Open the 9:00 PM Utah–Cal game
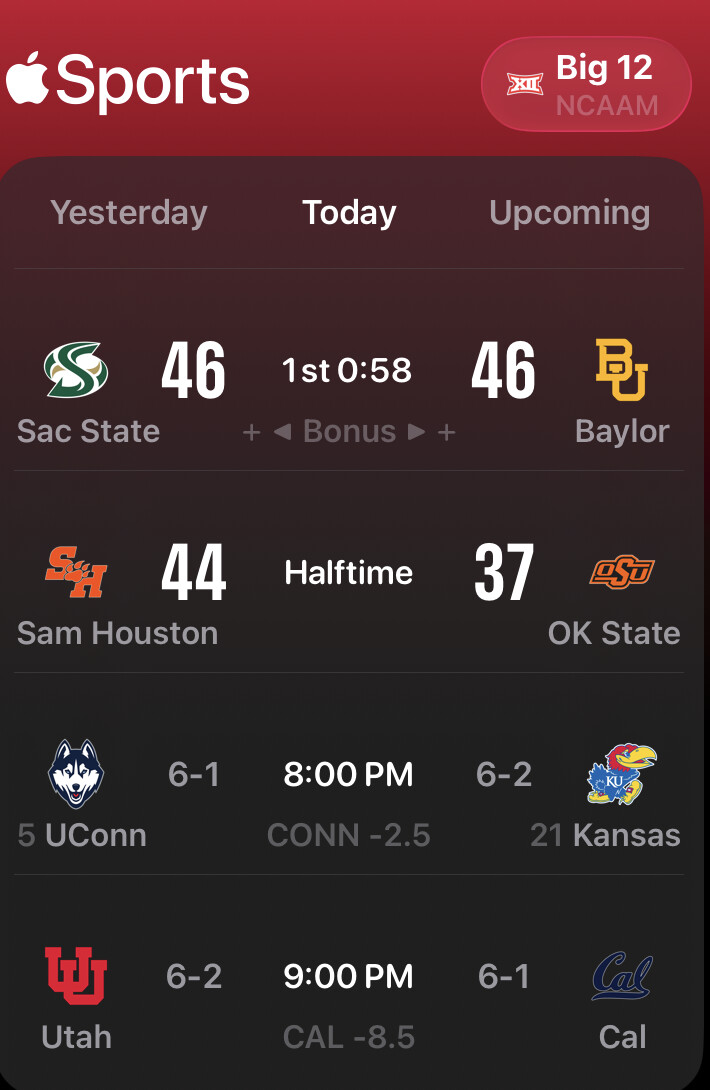The image size is (710, 1090). point(348,977)
